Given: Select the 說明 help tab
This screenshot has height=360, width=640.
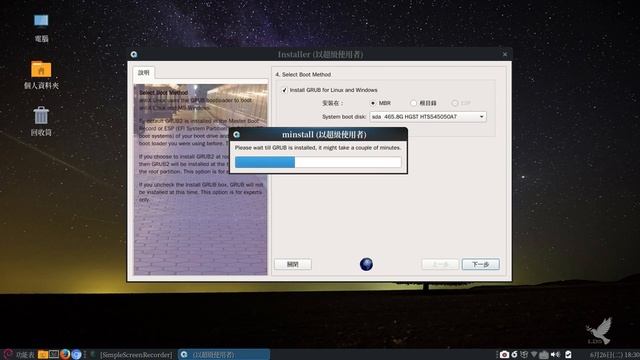Looking at the screenshot, I should [x=144, y=73].
